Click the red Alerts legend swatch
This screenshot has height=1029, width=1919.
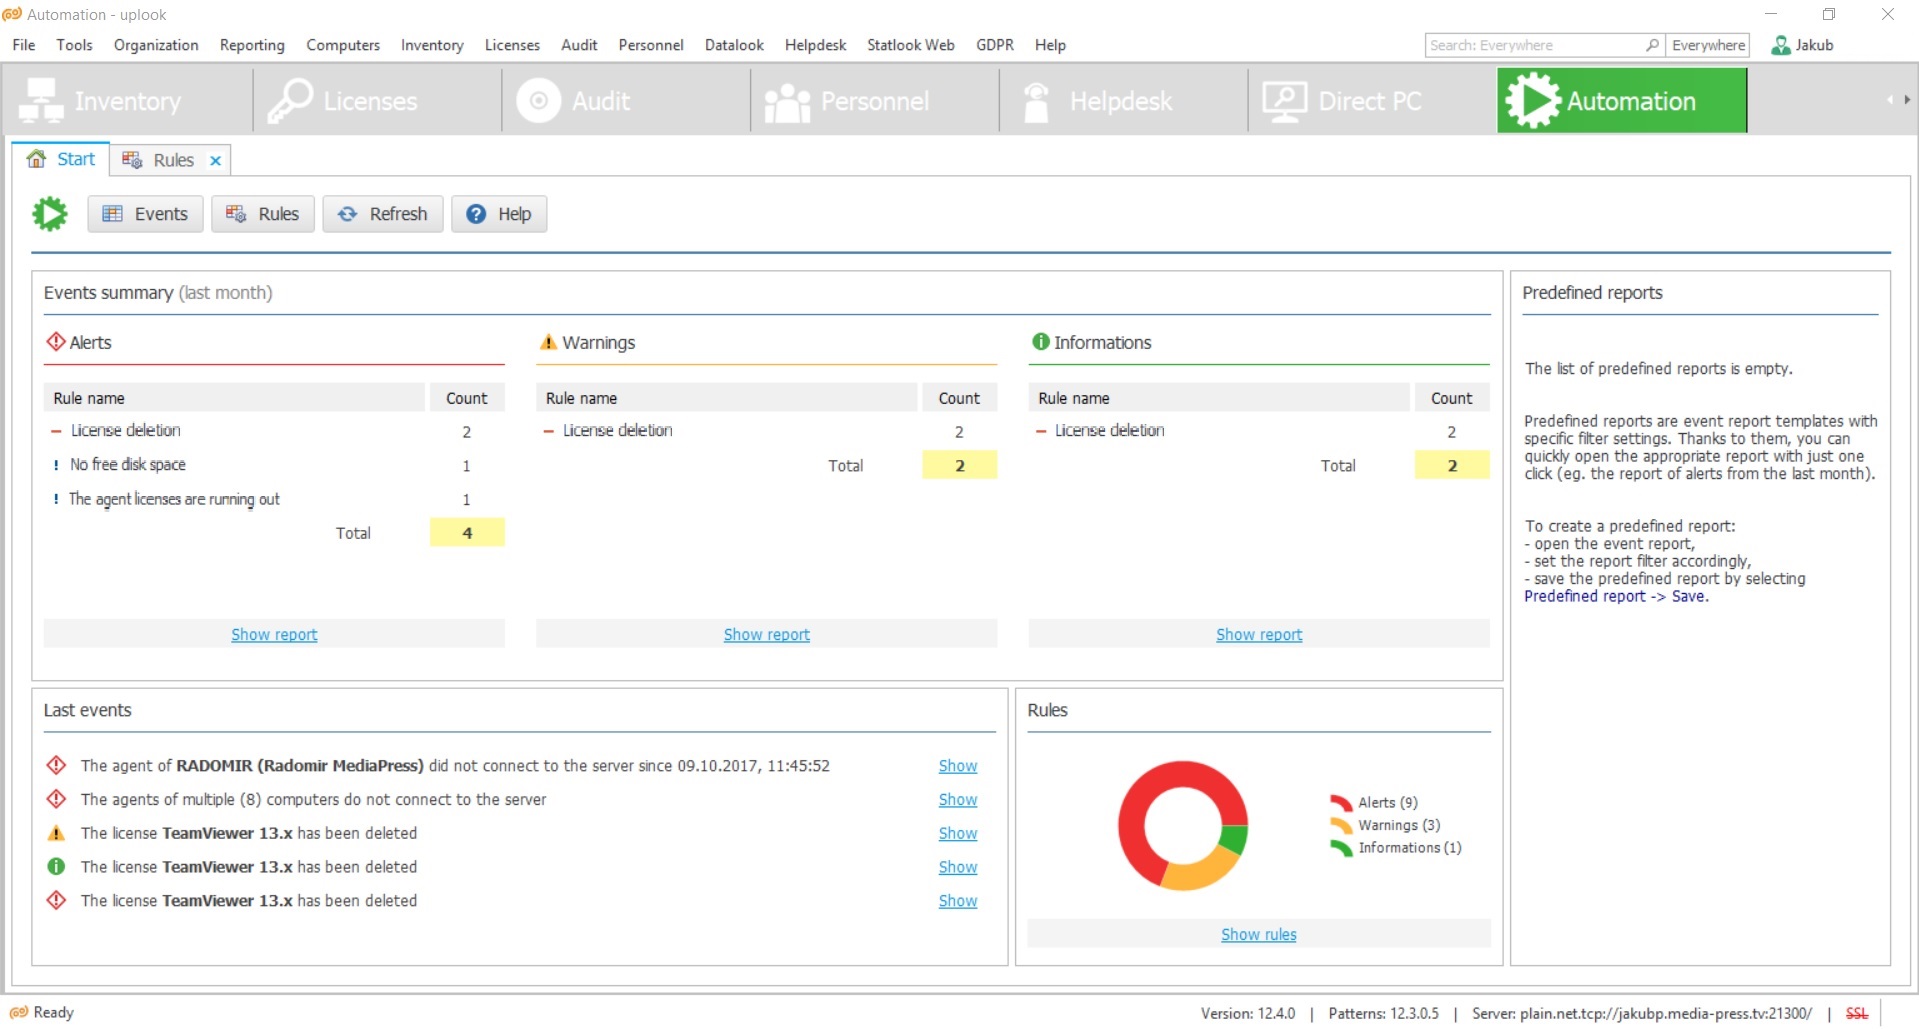(x=1341, y=802)
